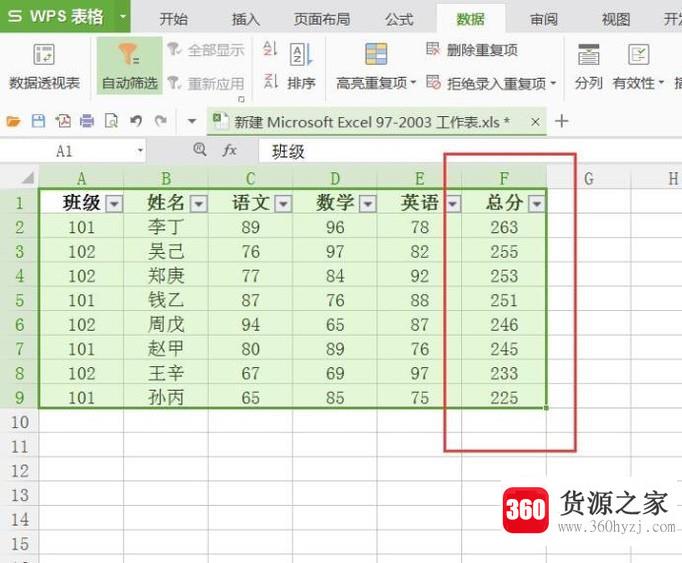Expand the WPS 表格 application menu arrow

[123, 17]
